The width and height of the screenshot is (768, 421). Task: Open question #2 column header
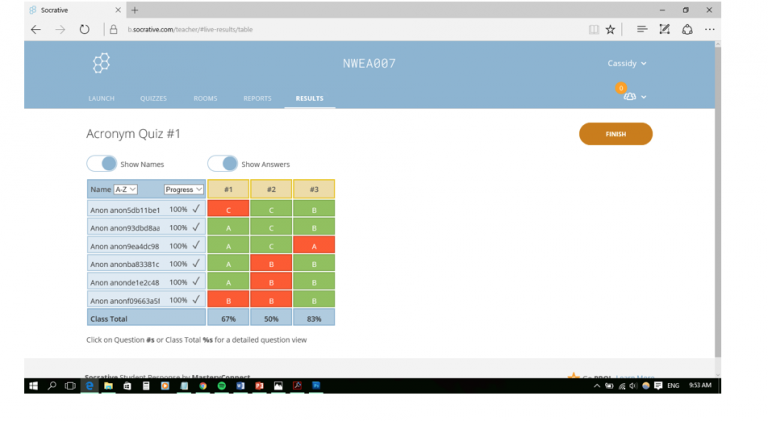tap(271, 189)
